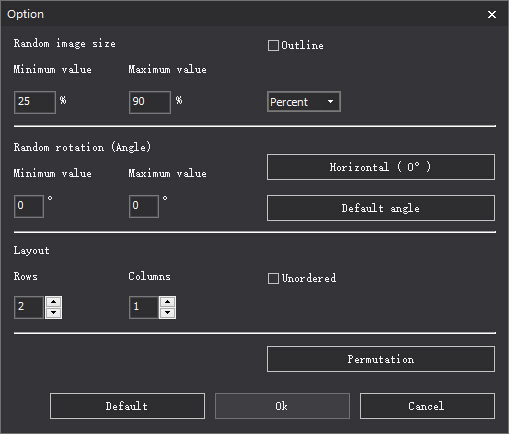Decrease Rows with the down arrow

(54, 313)
